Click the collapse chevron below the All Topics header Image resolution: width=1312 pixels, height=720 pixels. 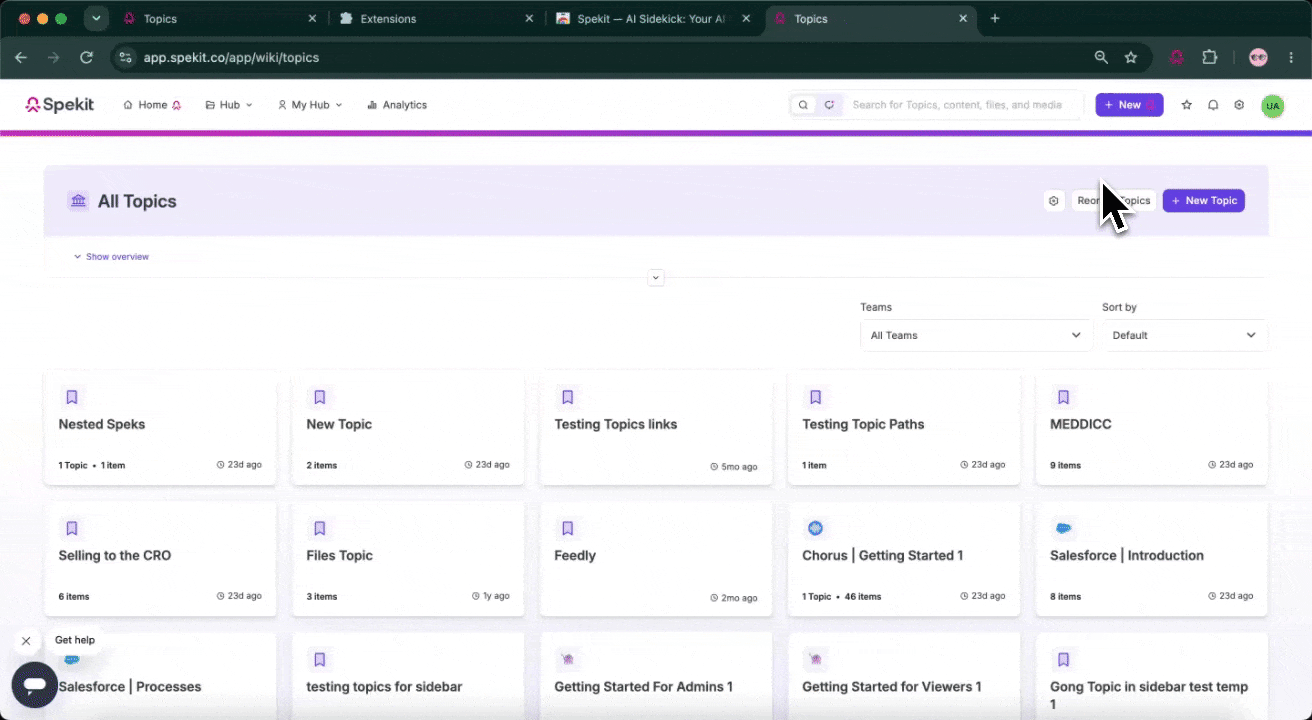[656, 277]
